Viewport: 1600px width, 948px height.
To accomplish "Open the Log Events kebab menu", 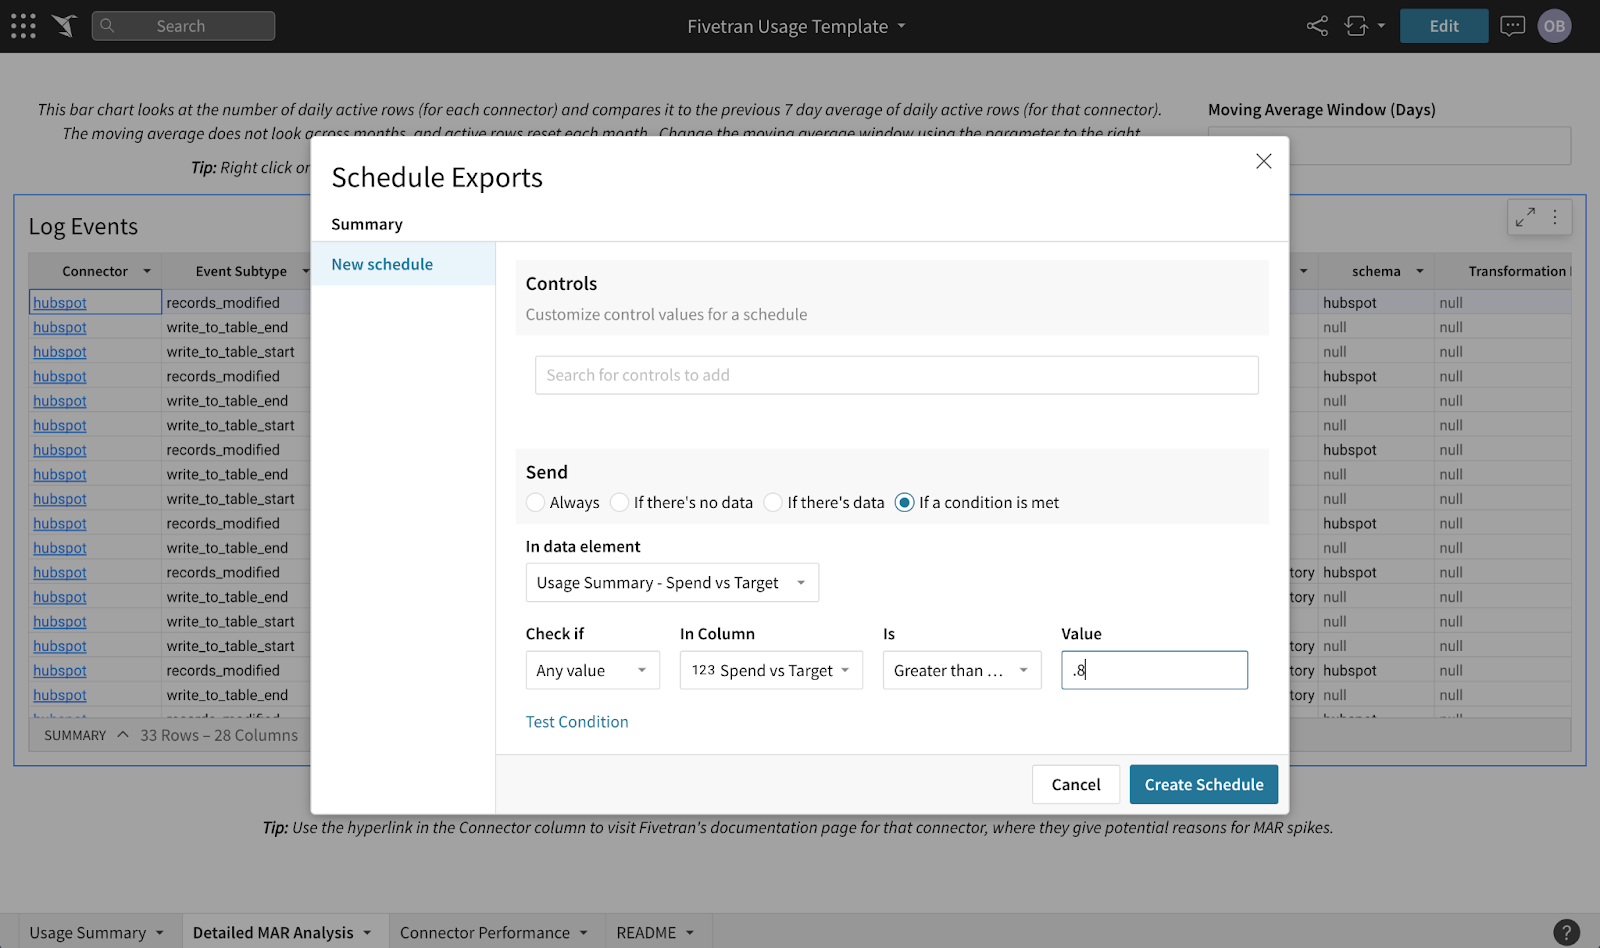I will [1555, 216].
